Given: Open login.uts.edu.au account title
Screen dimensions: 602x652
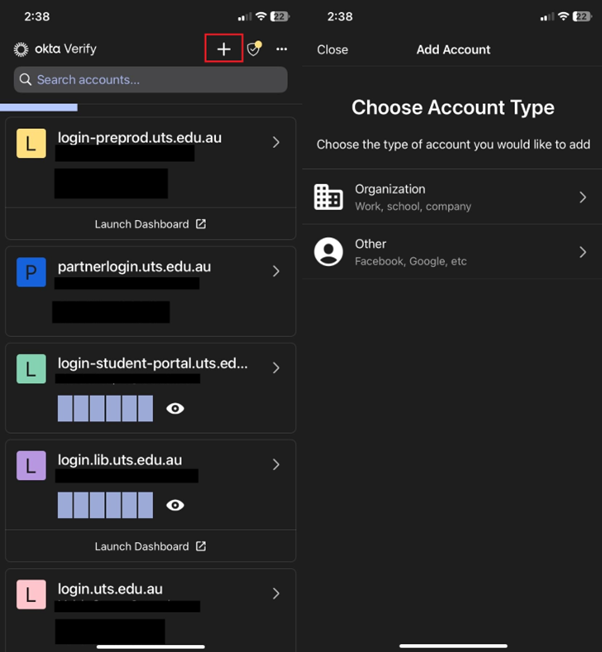Looking at the screenshot, I should point(110,589).
